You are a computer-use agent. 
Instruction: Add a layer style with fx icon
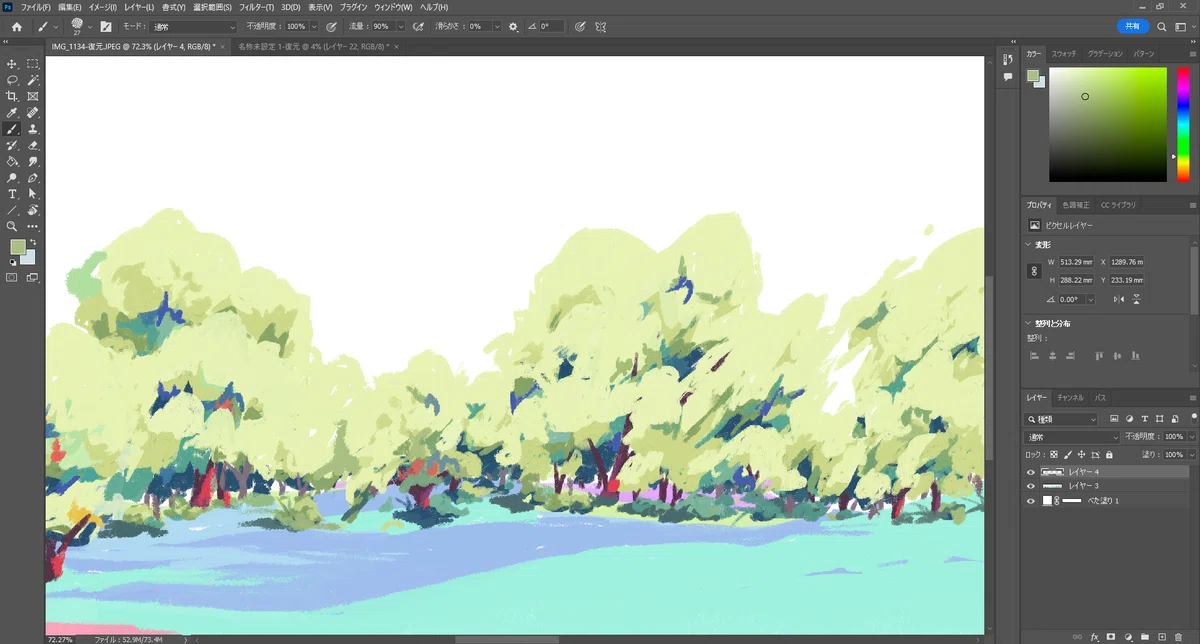pos(1095,636)
